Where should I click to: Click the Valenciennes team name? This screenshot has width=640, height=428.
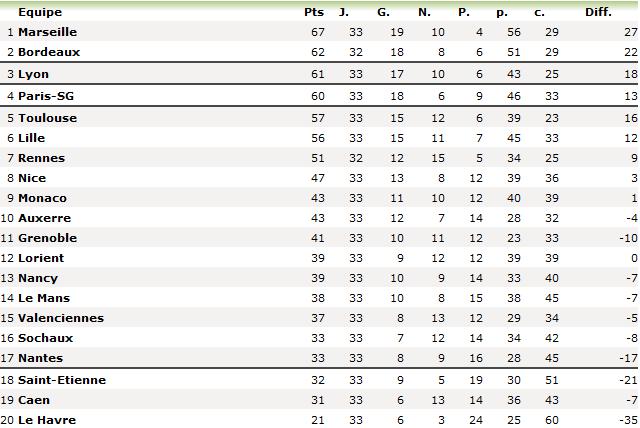[x=61, y=318]
